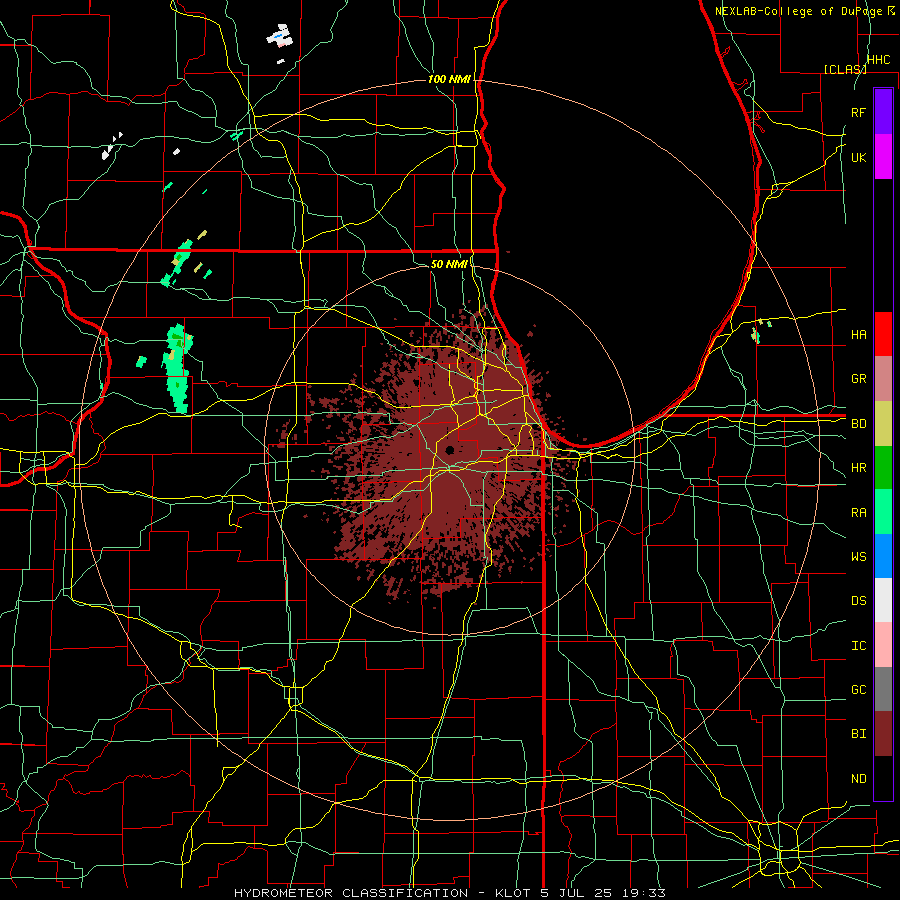Pick the bright green RA legend swatch
900x900 pixels.
[883, 511]
